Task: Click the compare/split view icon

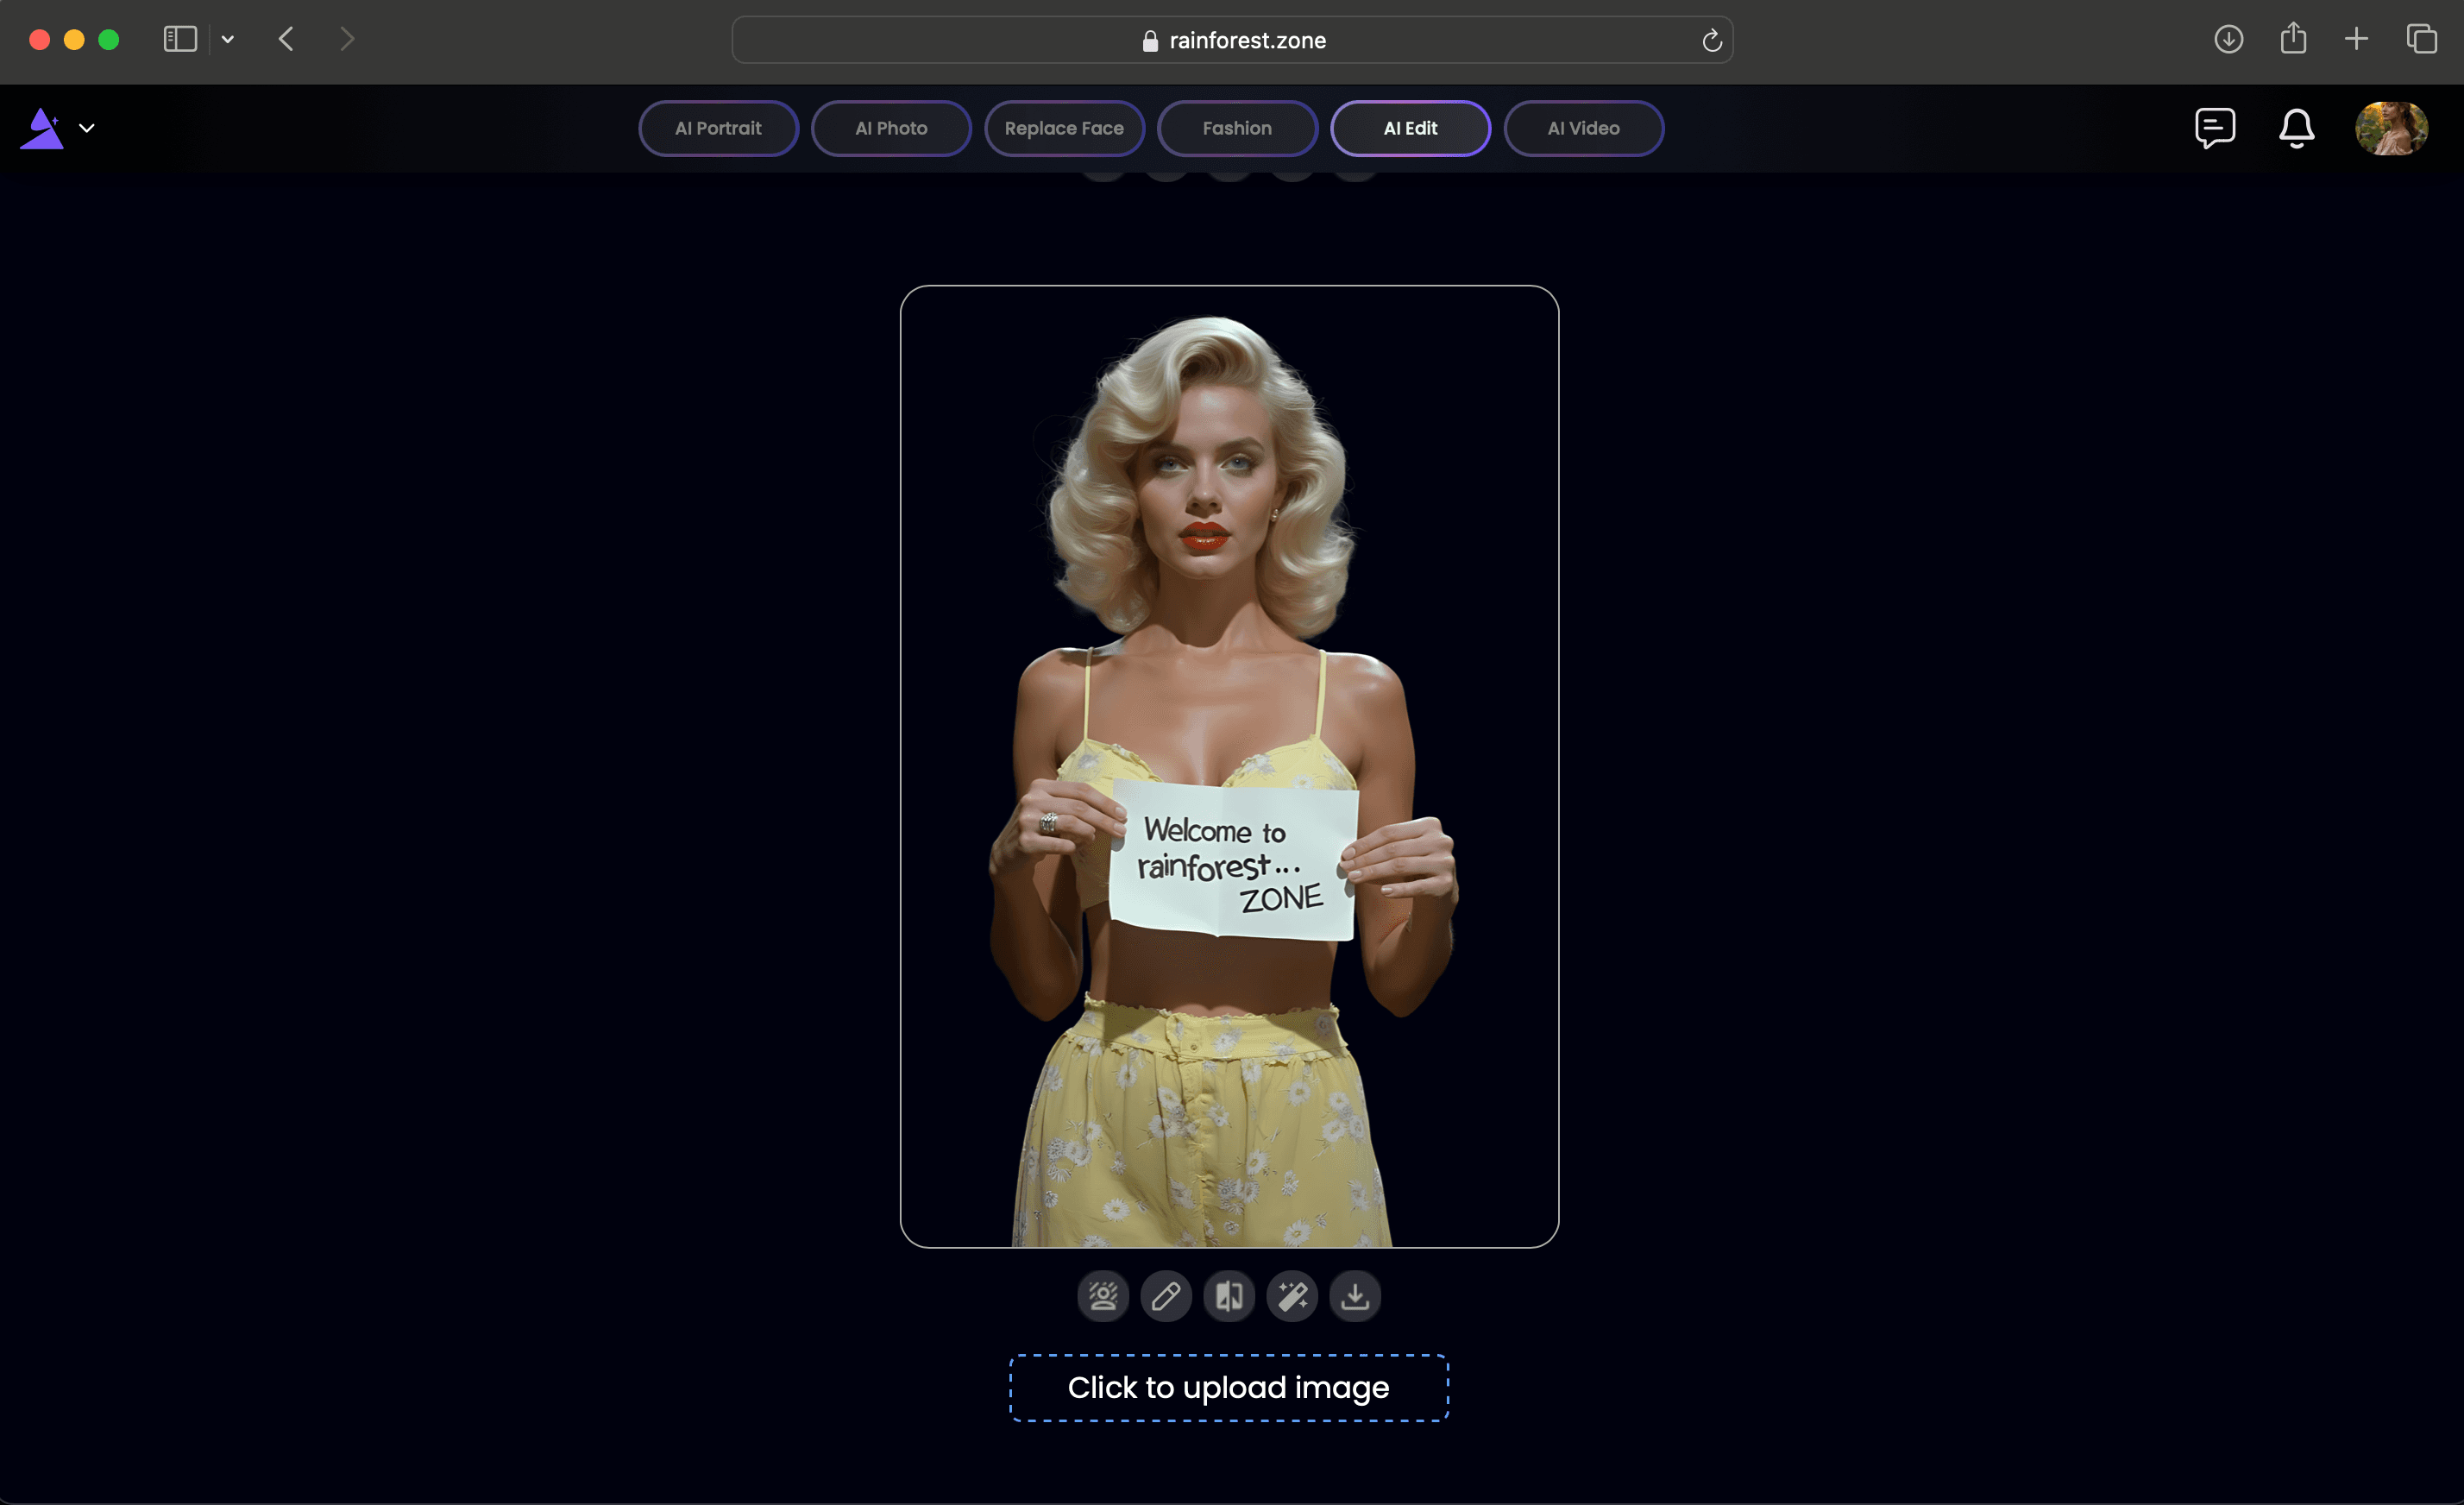Action: click(1229, 1295)
